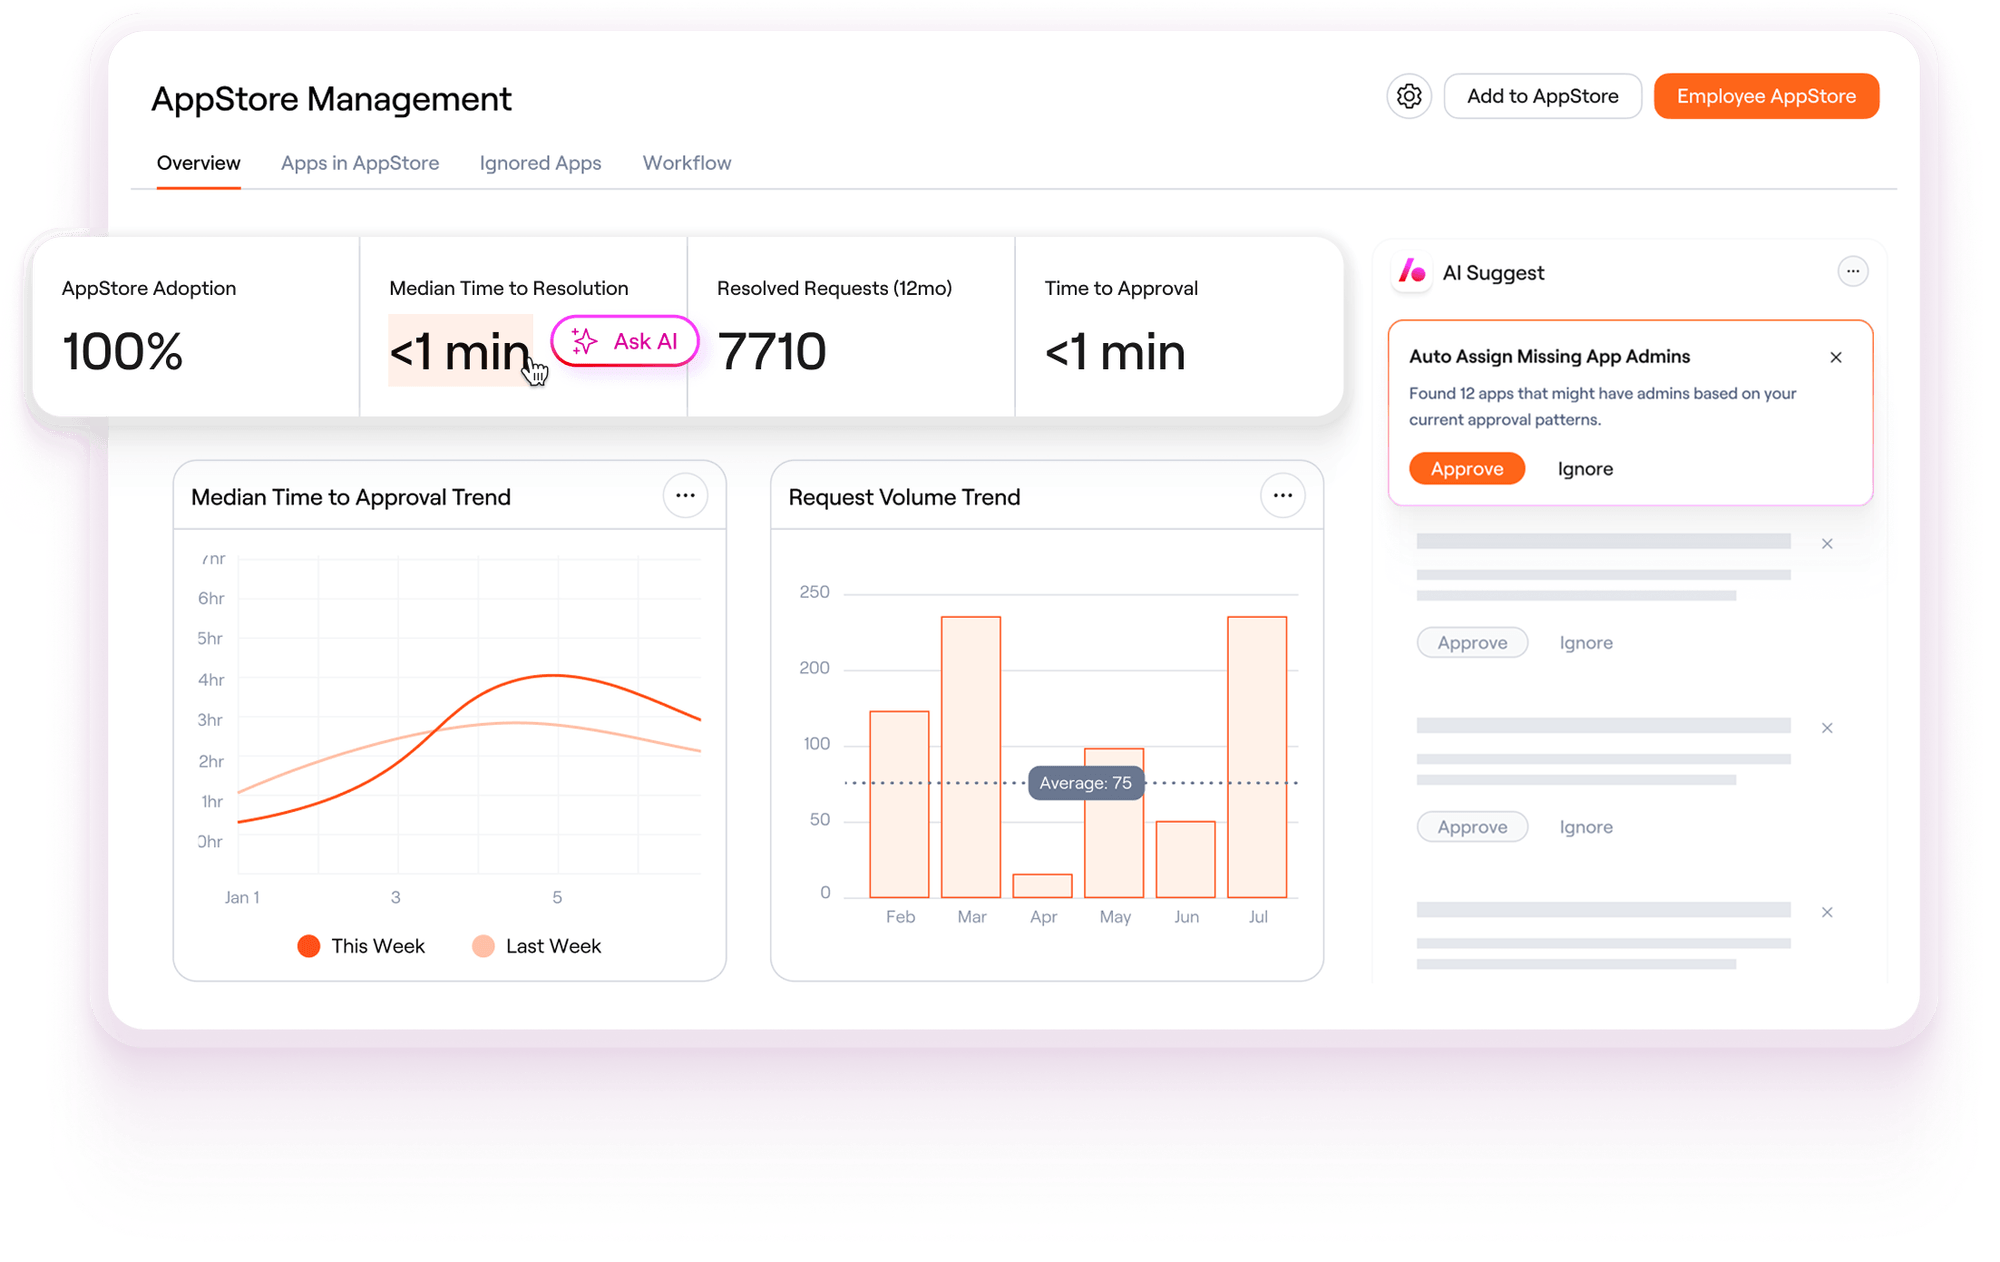Toggle Last Week legend series
This screenshot has width=2000, height=1262.
pyautogui.click(x=537, y=946)
